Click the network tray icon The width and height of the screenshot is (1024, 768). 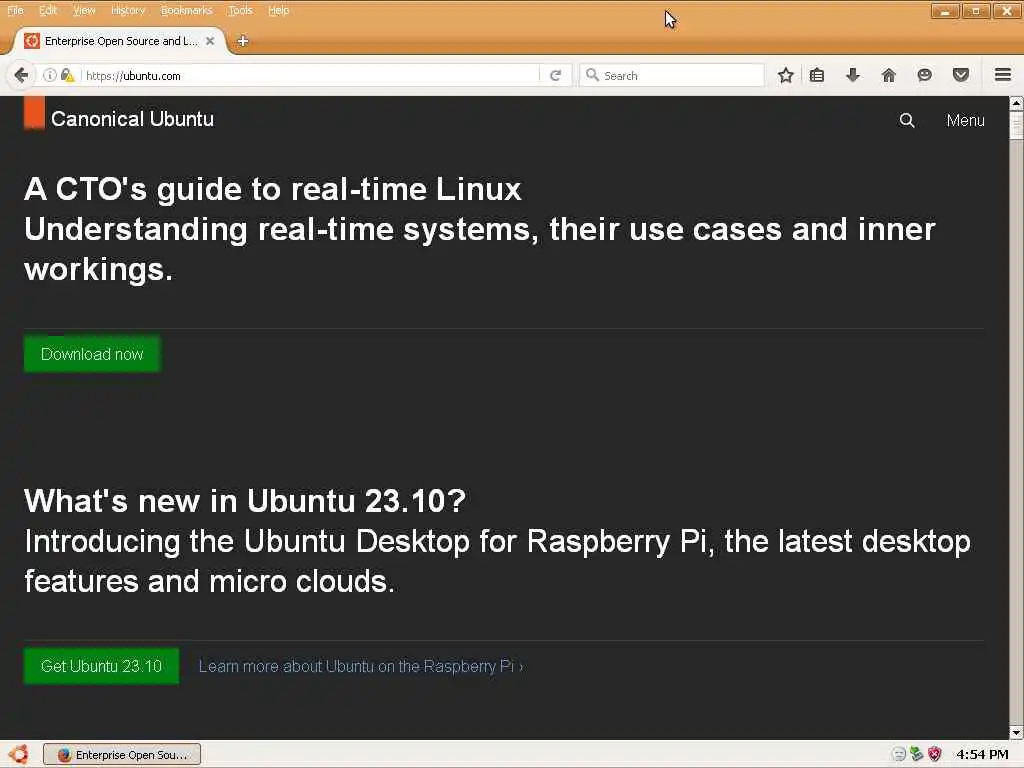point(917,754)
